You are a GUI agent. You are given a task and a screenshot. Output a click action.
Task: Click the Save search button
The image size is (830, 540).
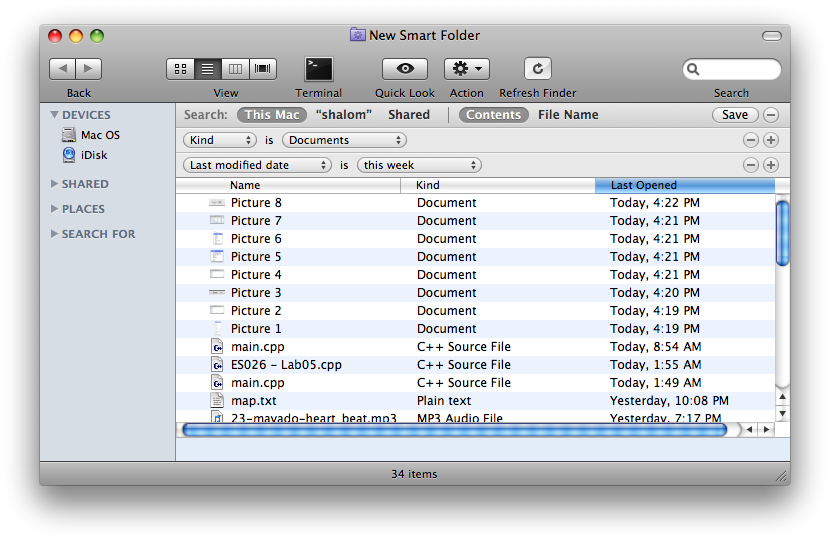735,115
